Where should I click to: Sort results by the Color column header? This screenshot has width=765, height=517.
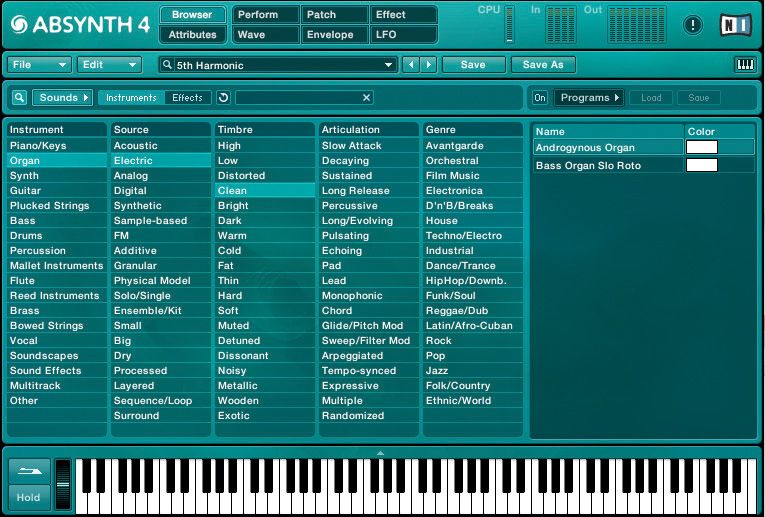coord(720,131)
